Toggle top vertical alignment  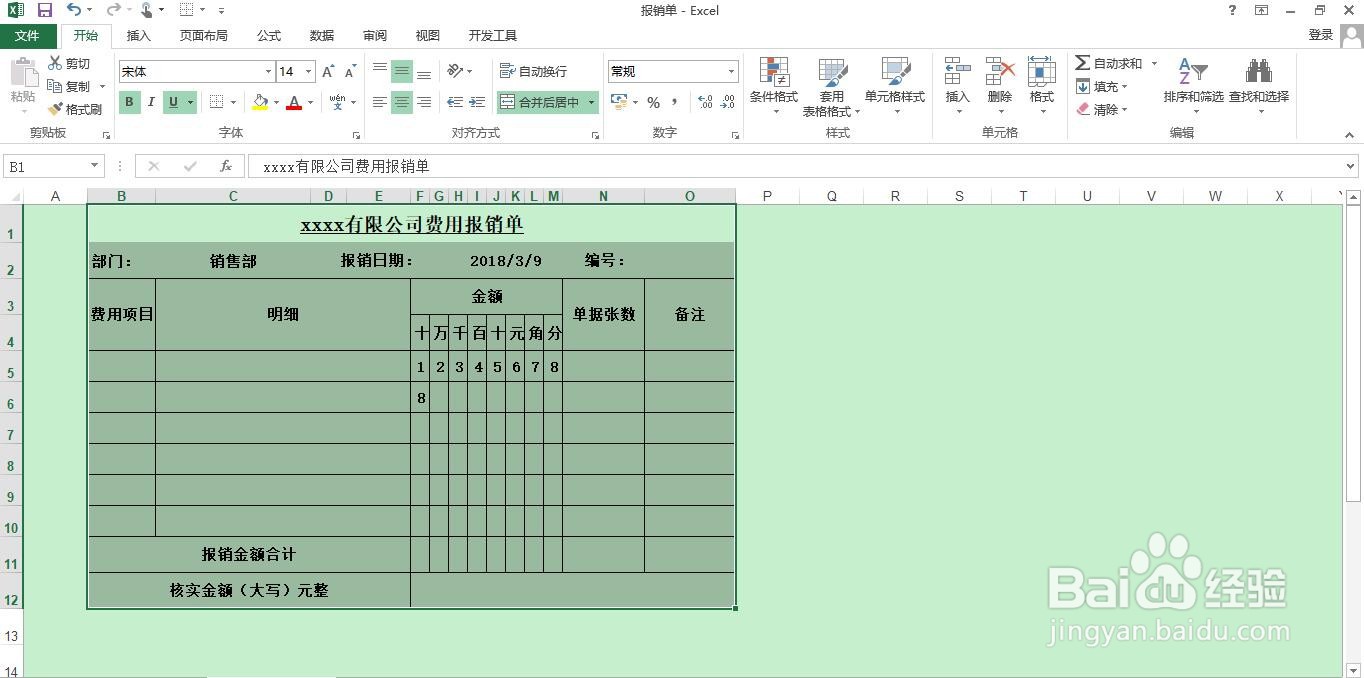(379, 71)
